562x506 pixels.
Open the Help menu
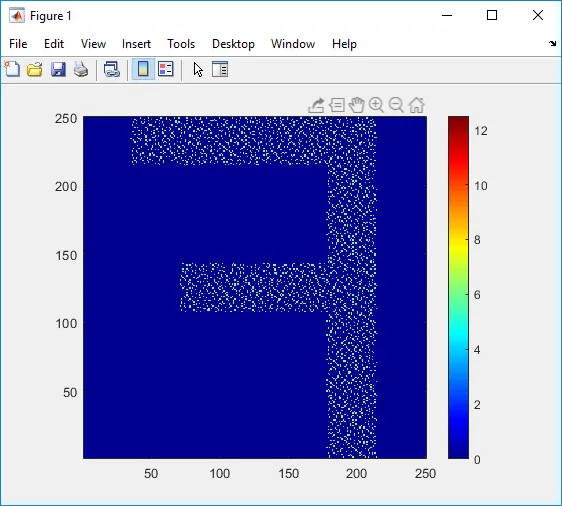pyautogui.click(x=344, y=44)
